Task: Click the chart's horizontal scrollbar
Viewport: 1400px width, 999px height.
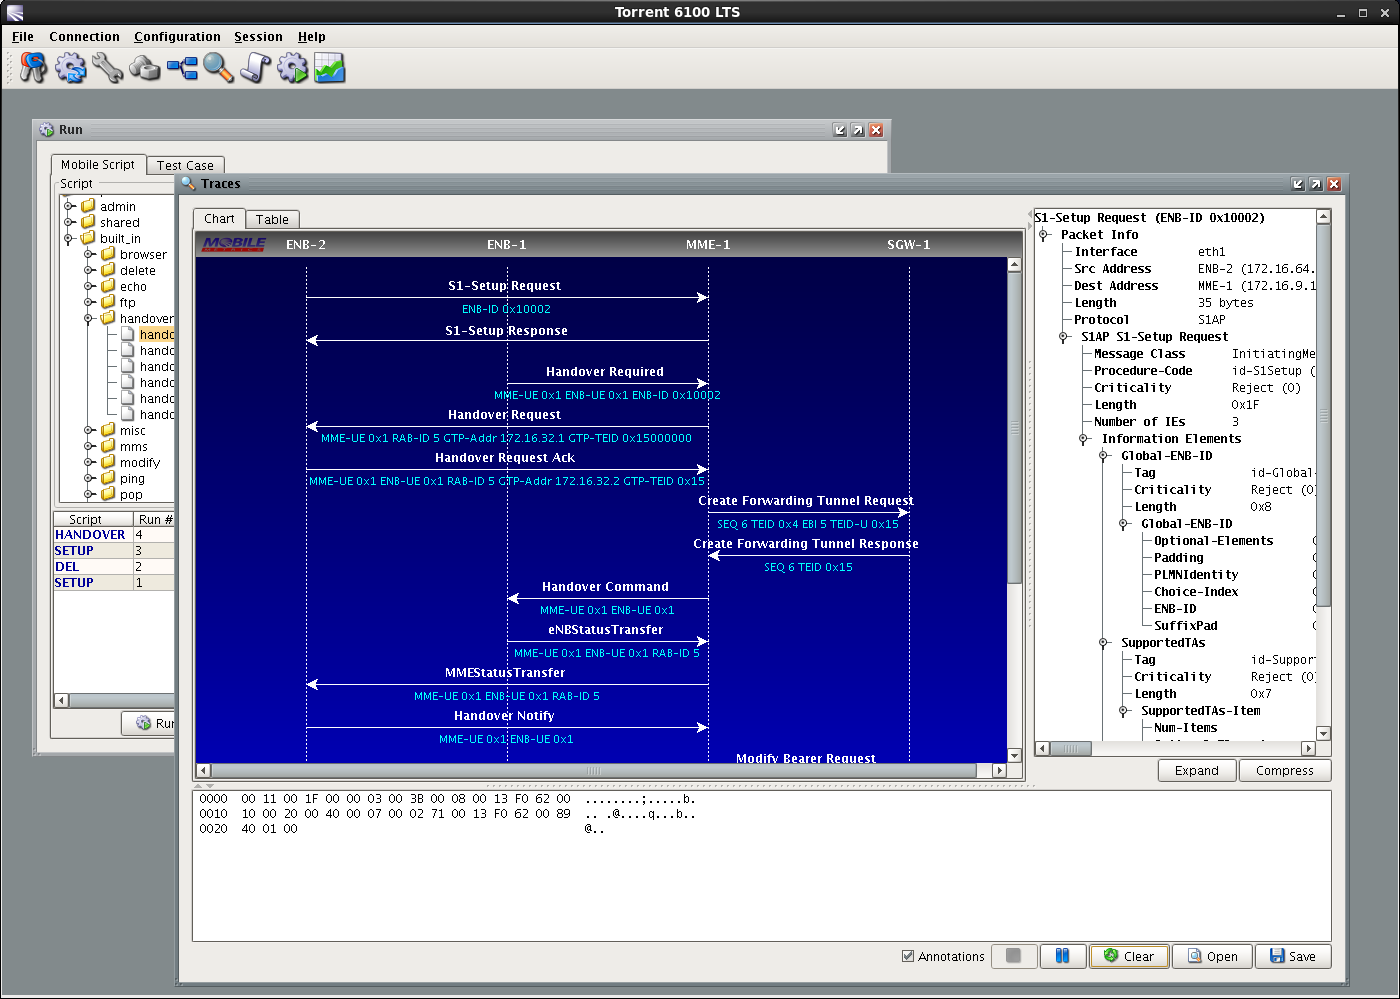Action: pyautogui.click(x=593, y=771)
